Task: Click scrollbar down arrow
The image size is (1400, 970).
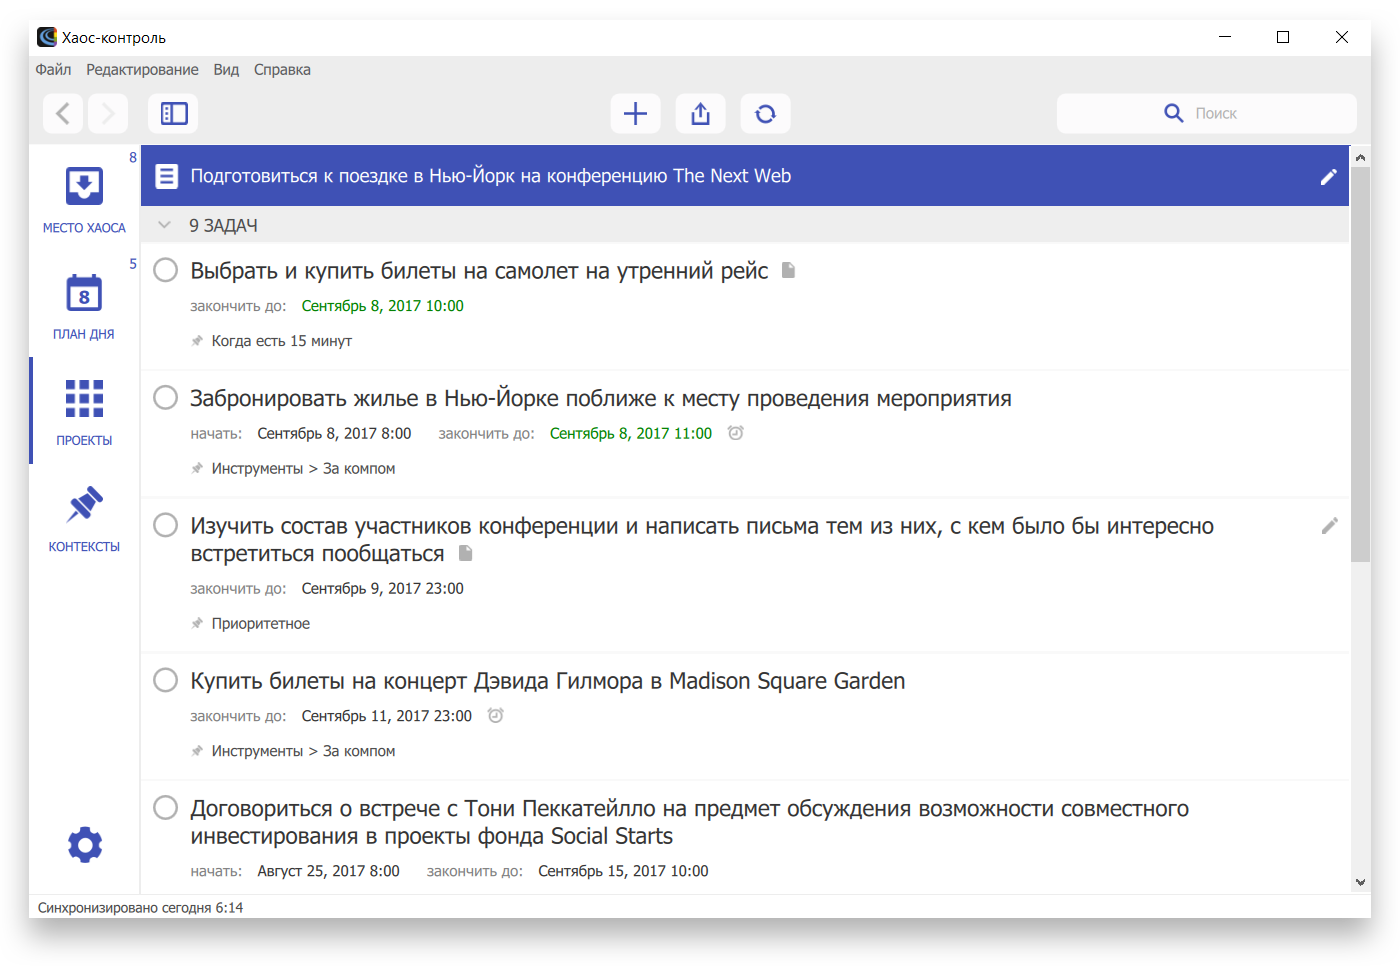Action: 1360,882
